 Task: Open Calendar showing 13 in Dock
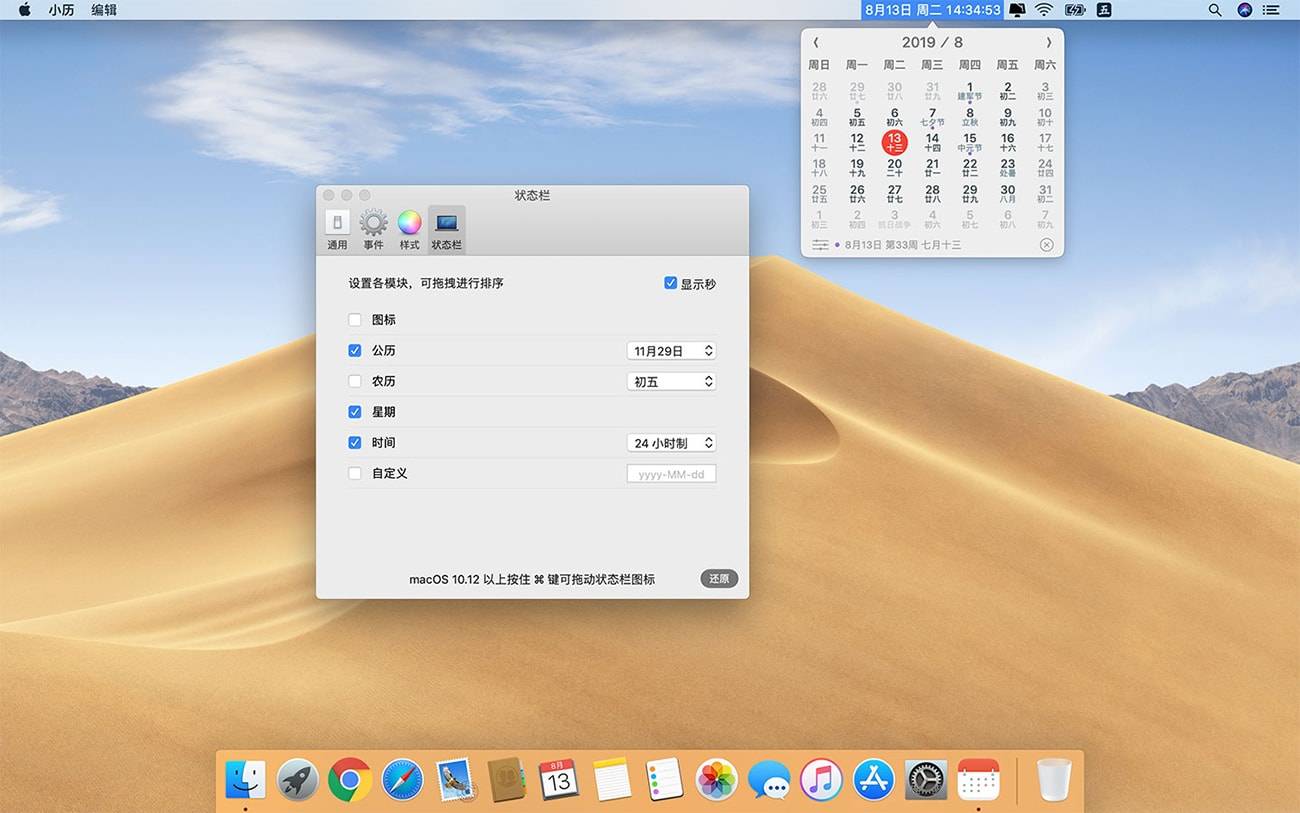pos(559,780)
